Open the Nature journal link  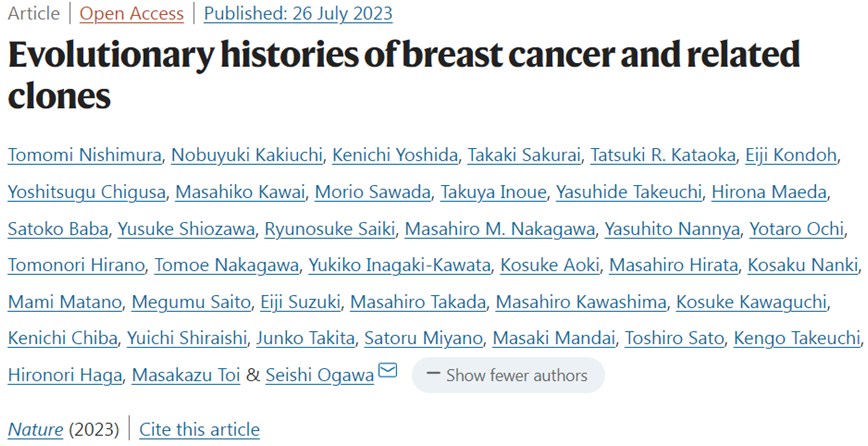[x=35, y=429]
